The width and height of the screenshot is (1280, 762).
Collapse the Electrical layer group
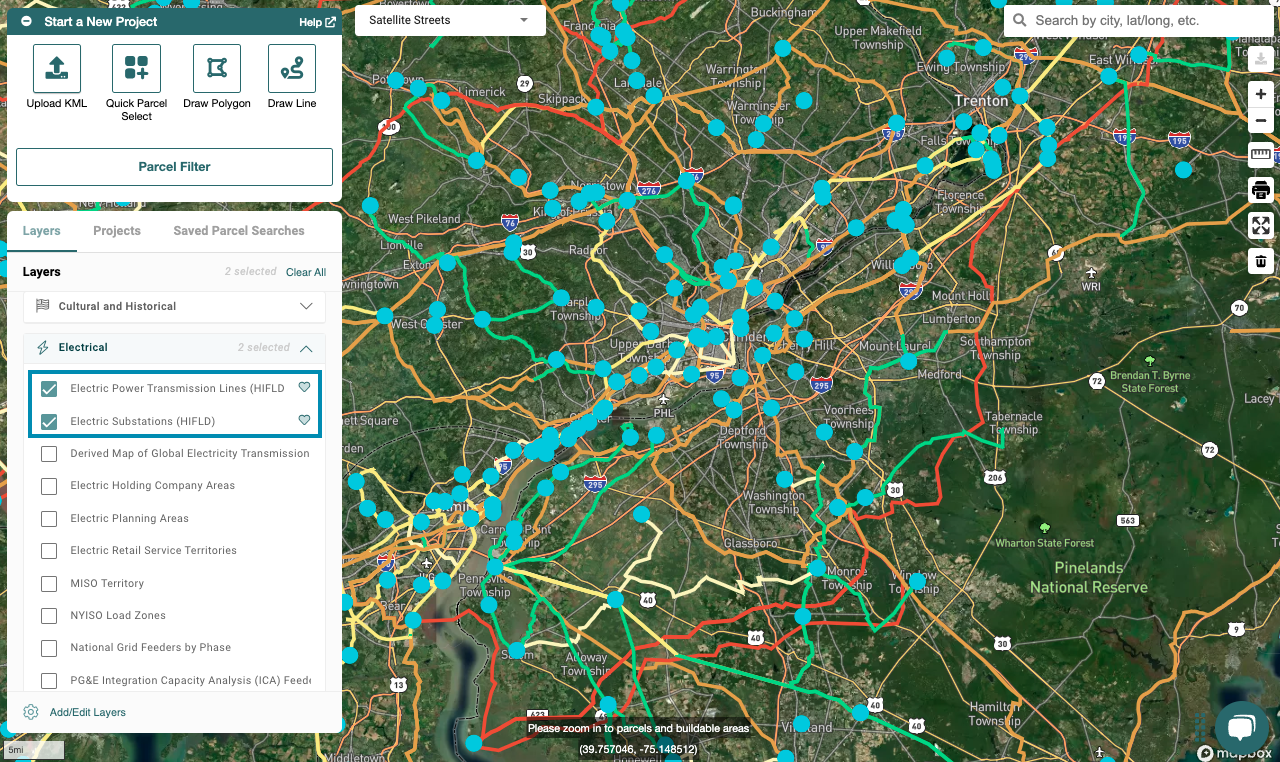point(306,348)
